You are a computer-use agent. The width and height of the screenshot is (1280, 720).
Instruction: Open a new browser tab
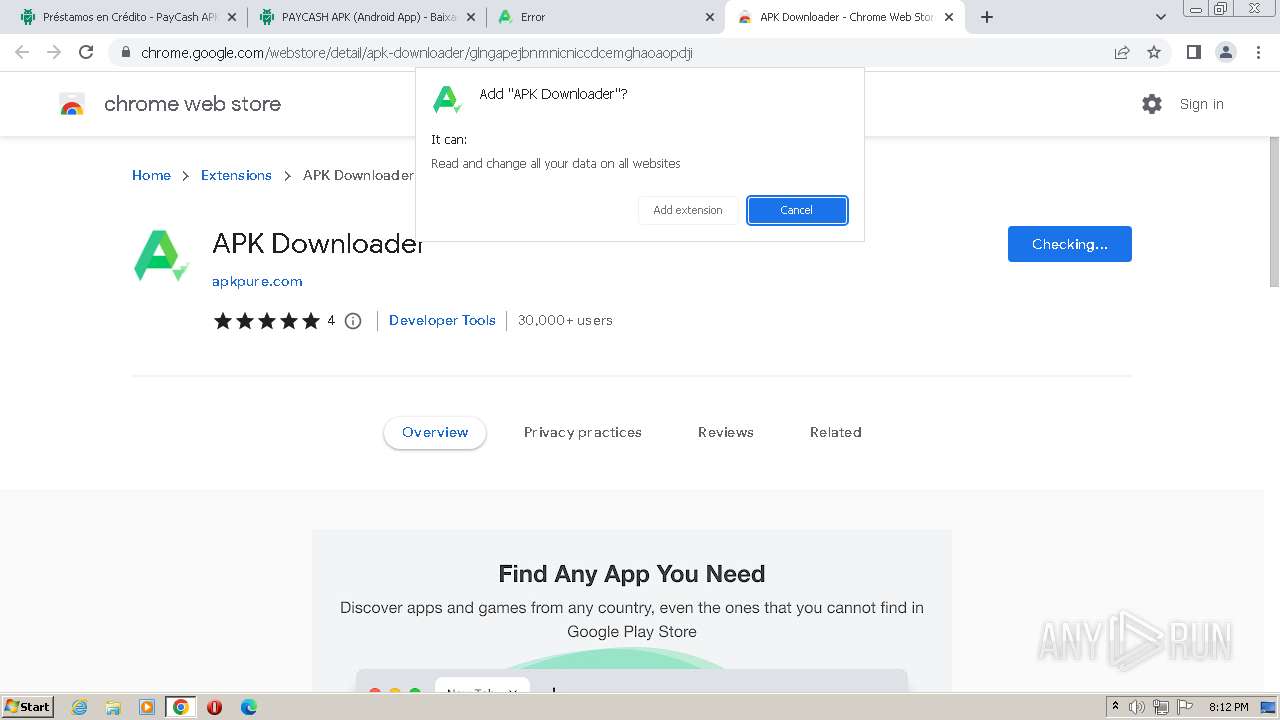[987, 17]
